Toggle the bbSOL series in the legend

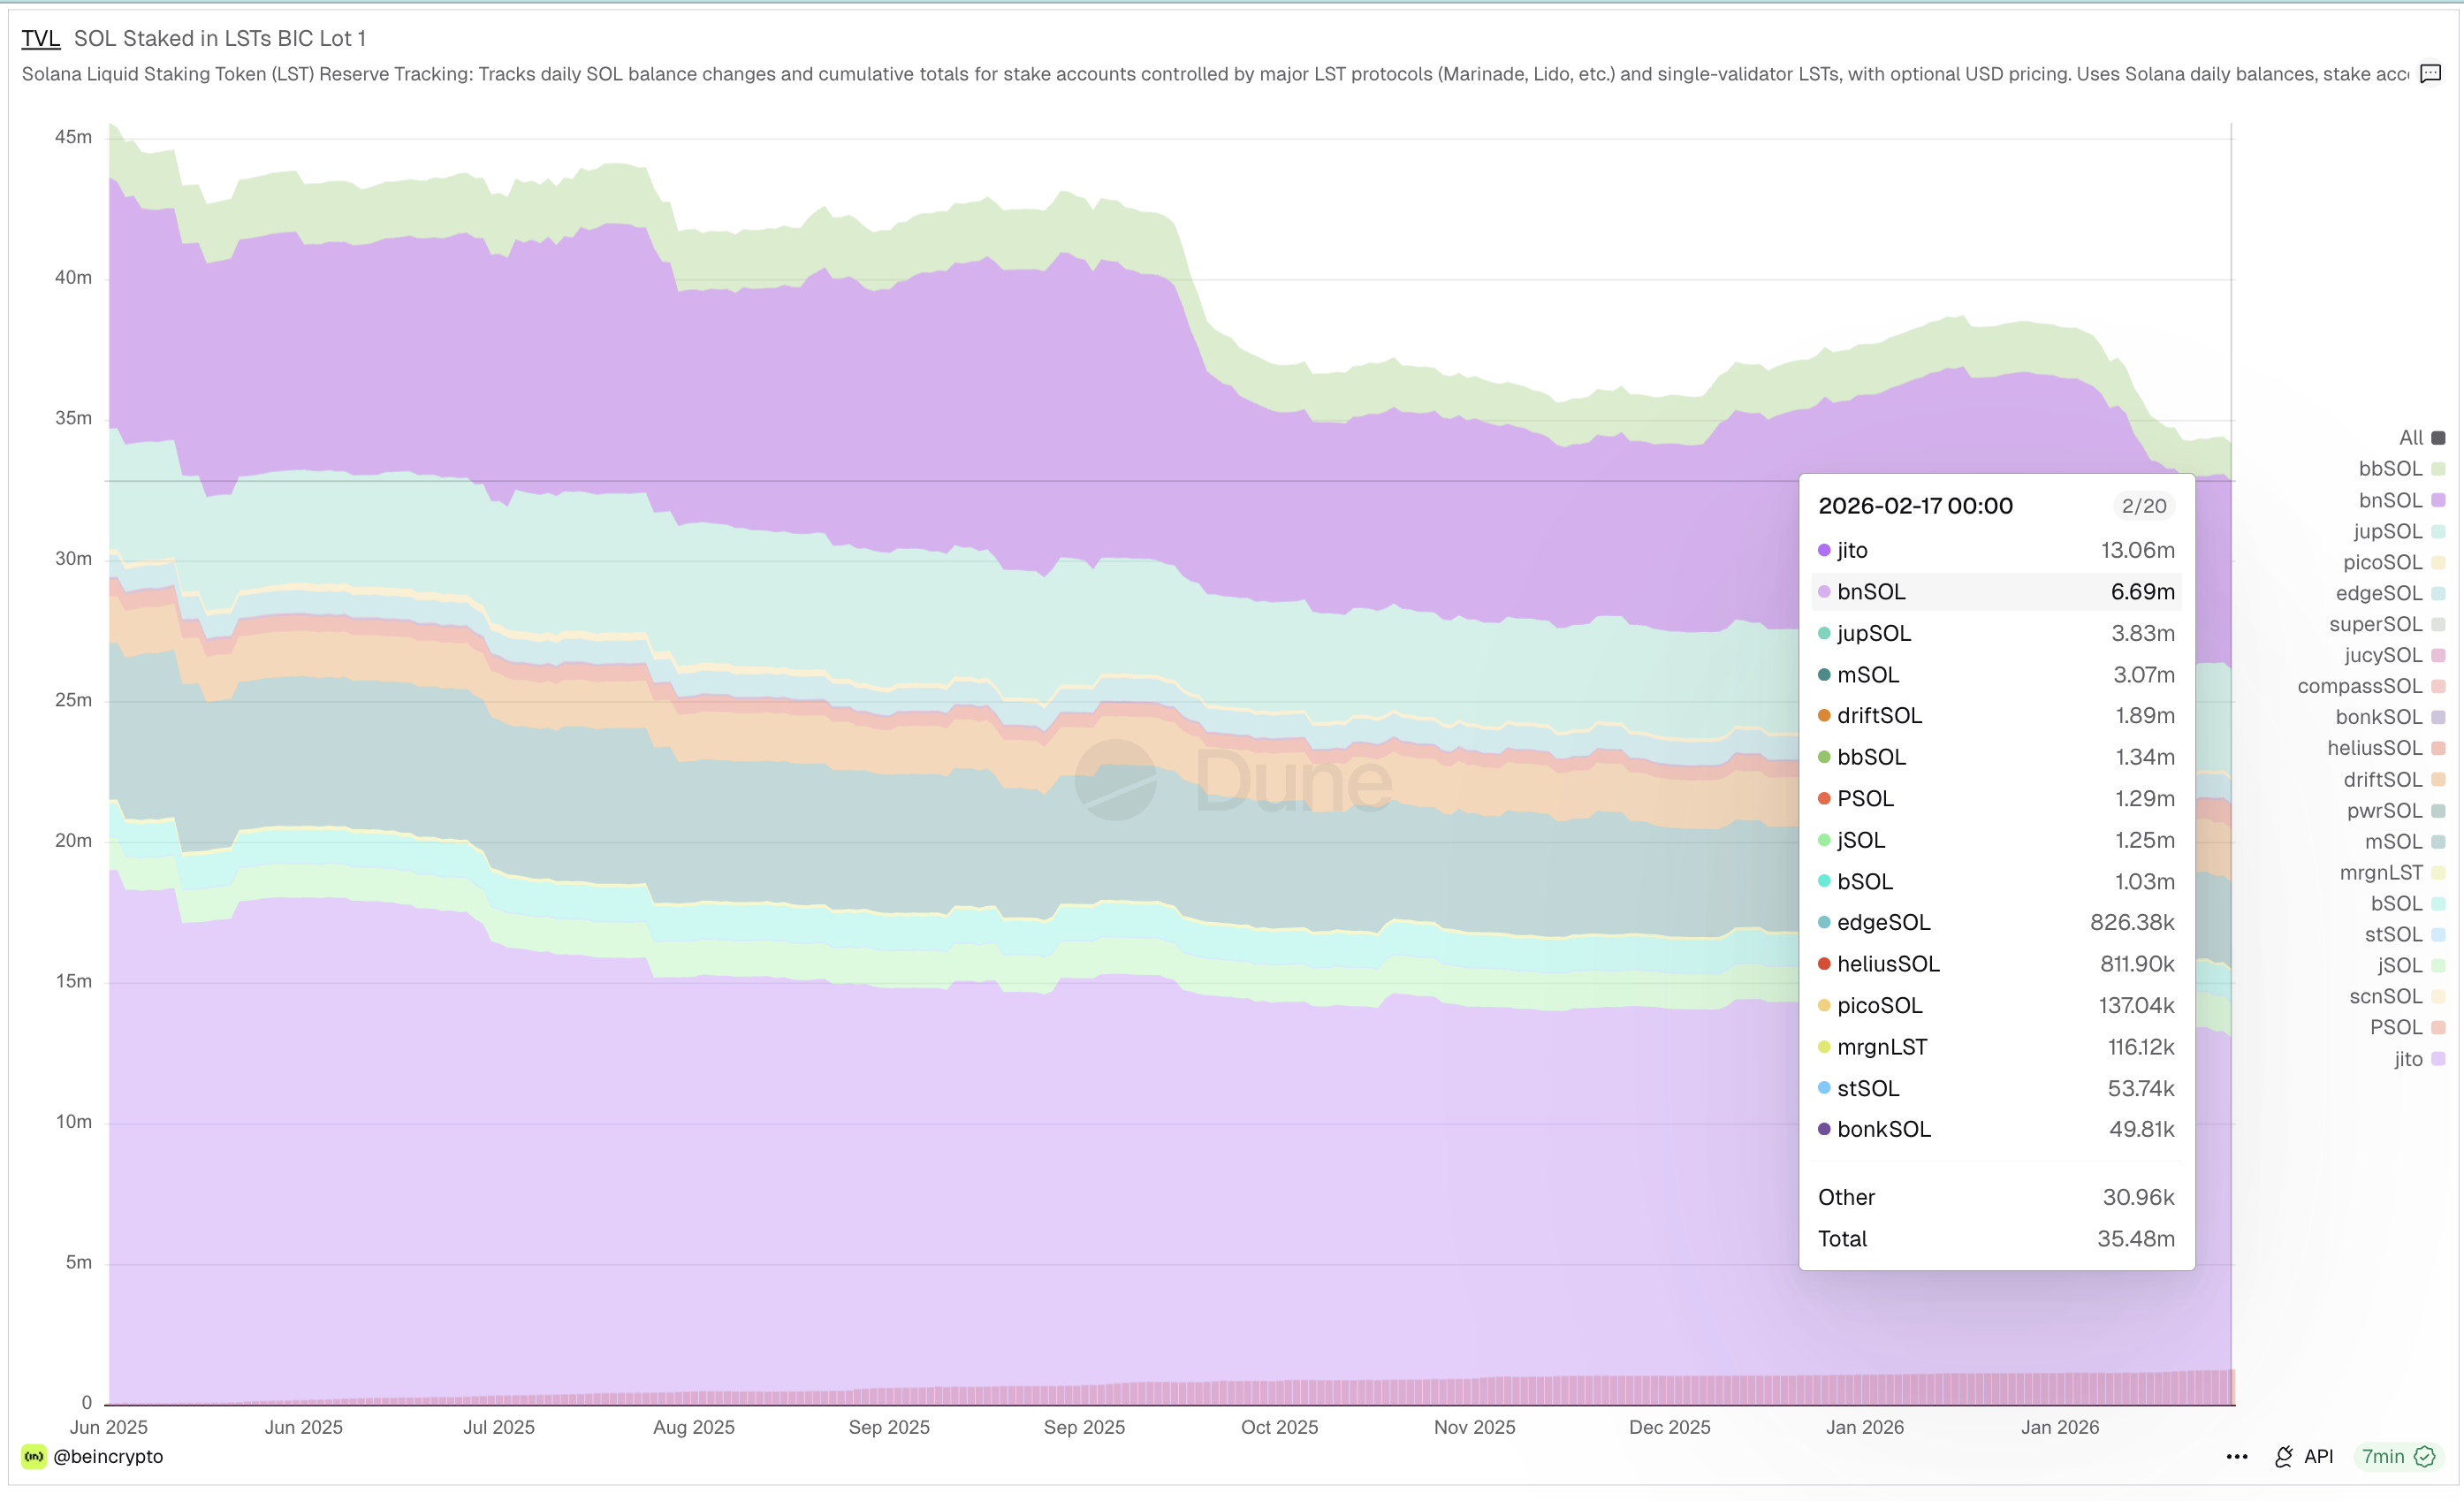[x=2389, y=469]
